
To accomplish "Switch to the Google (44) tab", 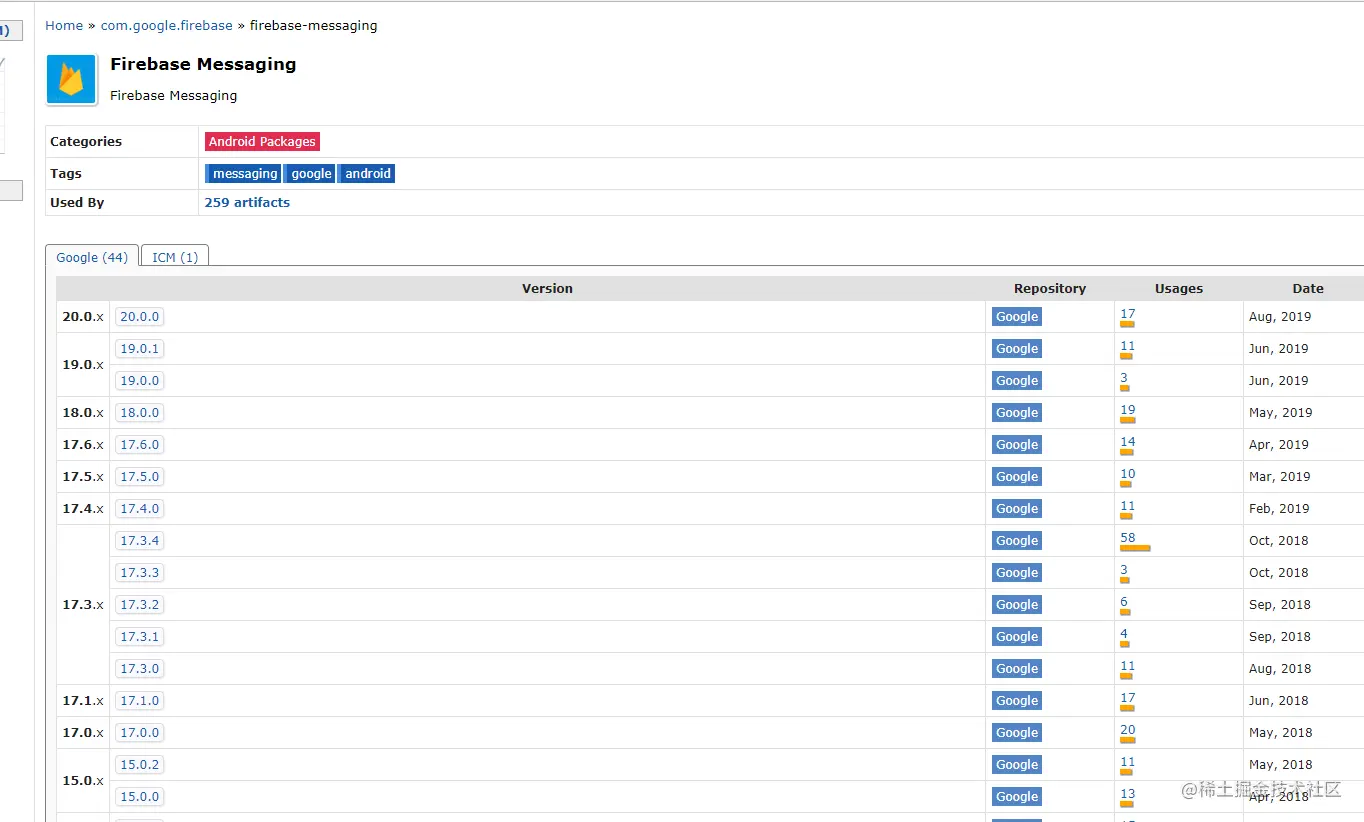I will click(91, 256).
